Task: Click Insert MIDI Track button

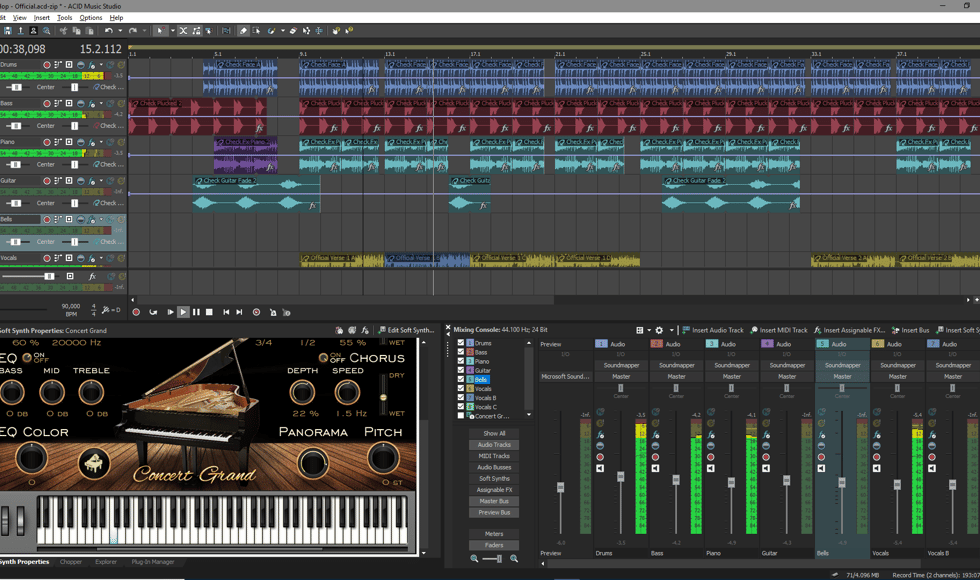Action: 779,330
